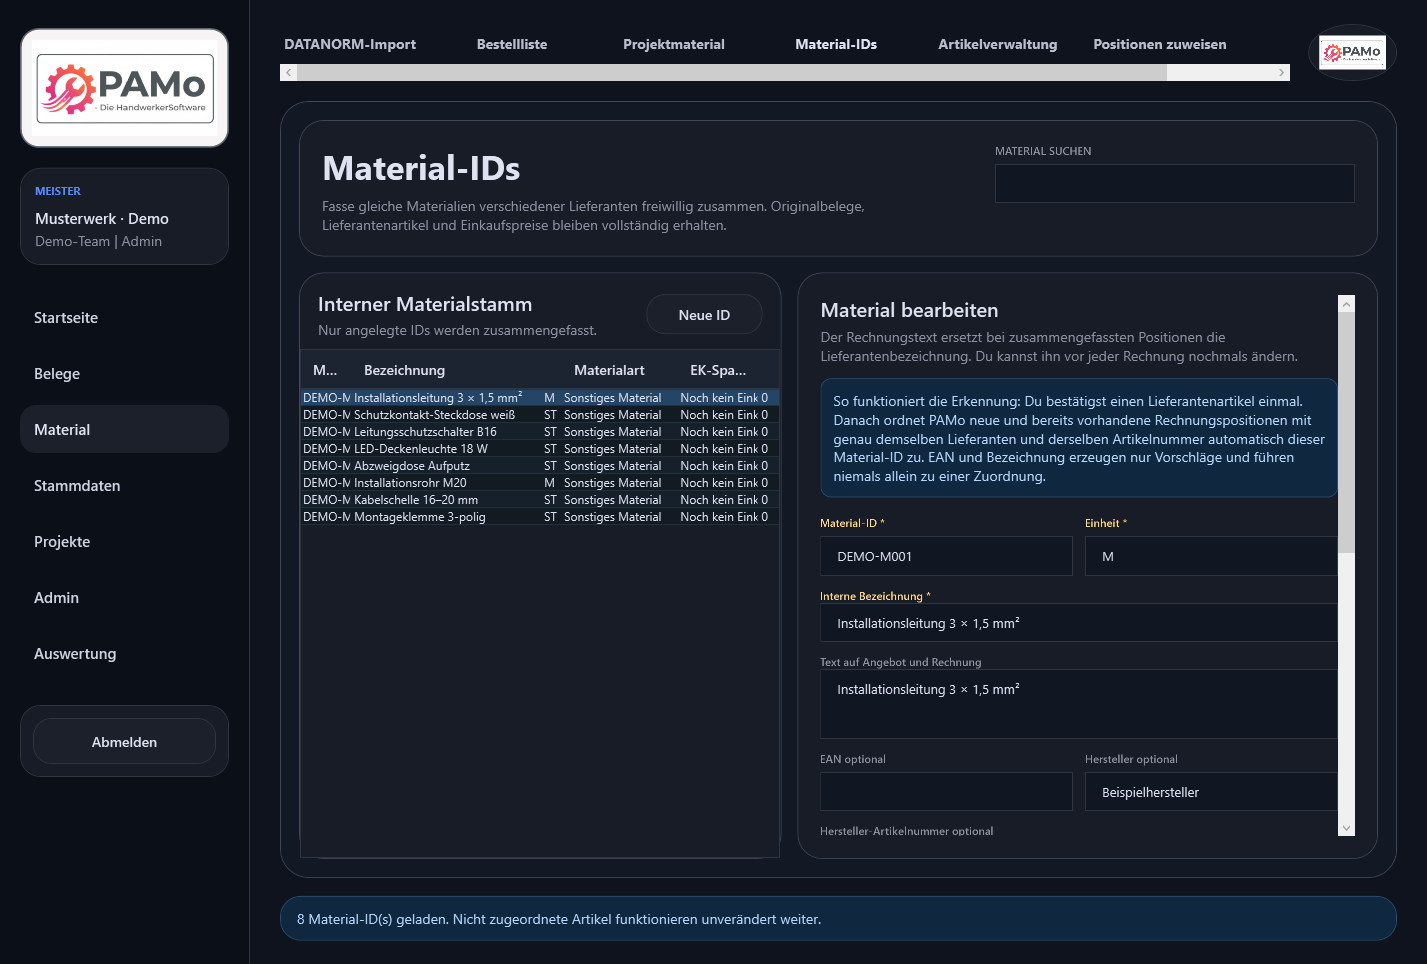Viewport: 1427px width, 964px height.
Task: Go to the Artikelverwaltung tab
Action: click(998, 44)
